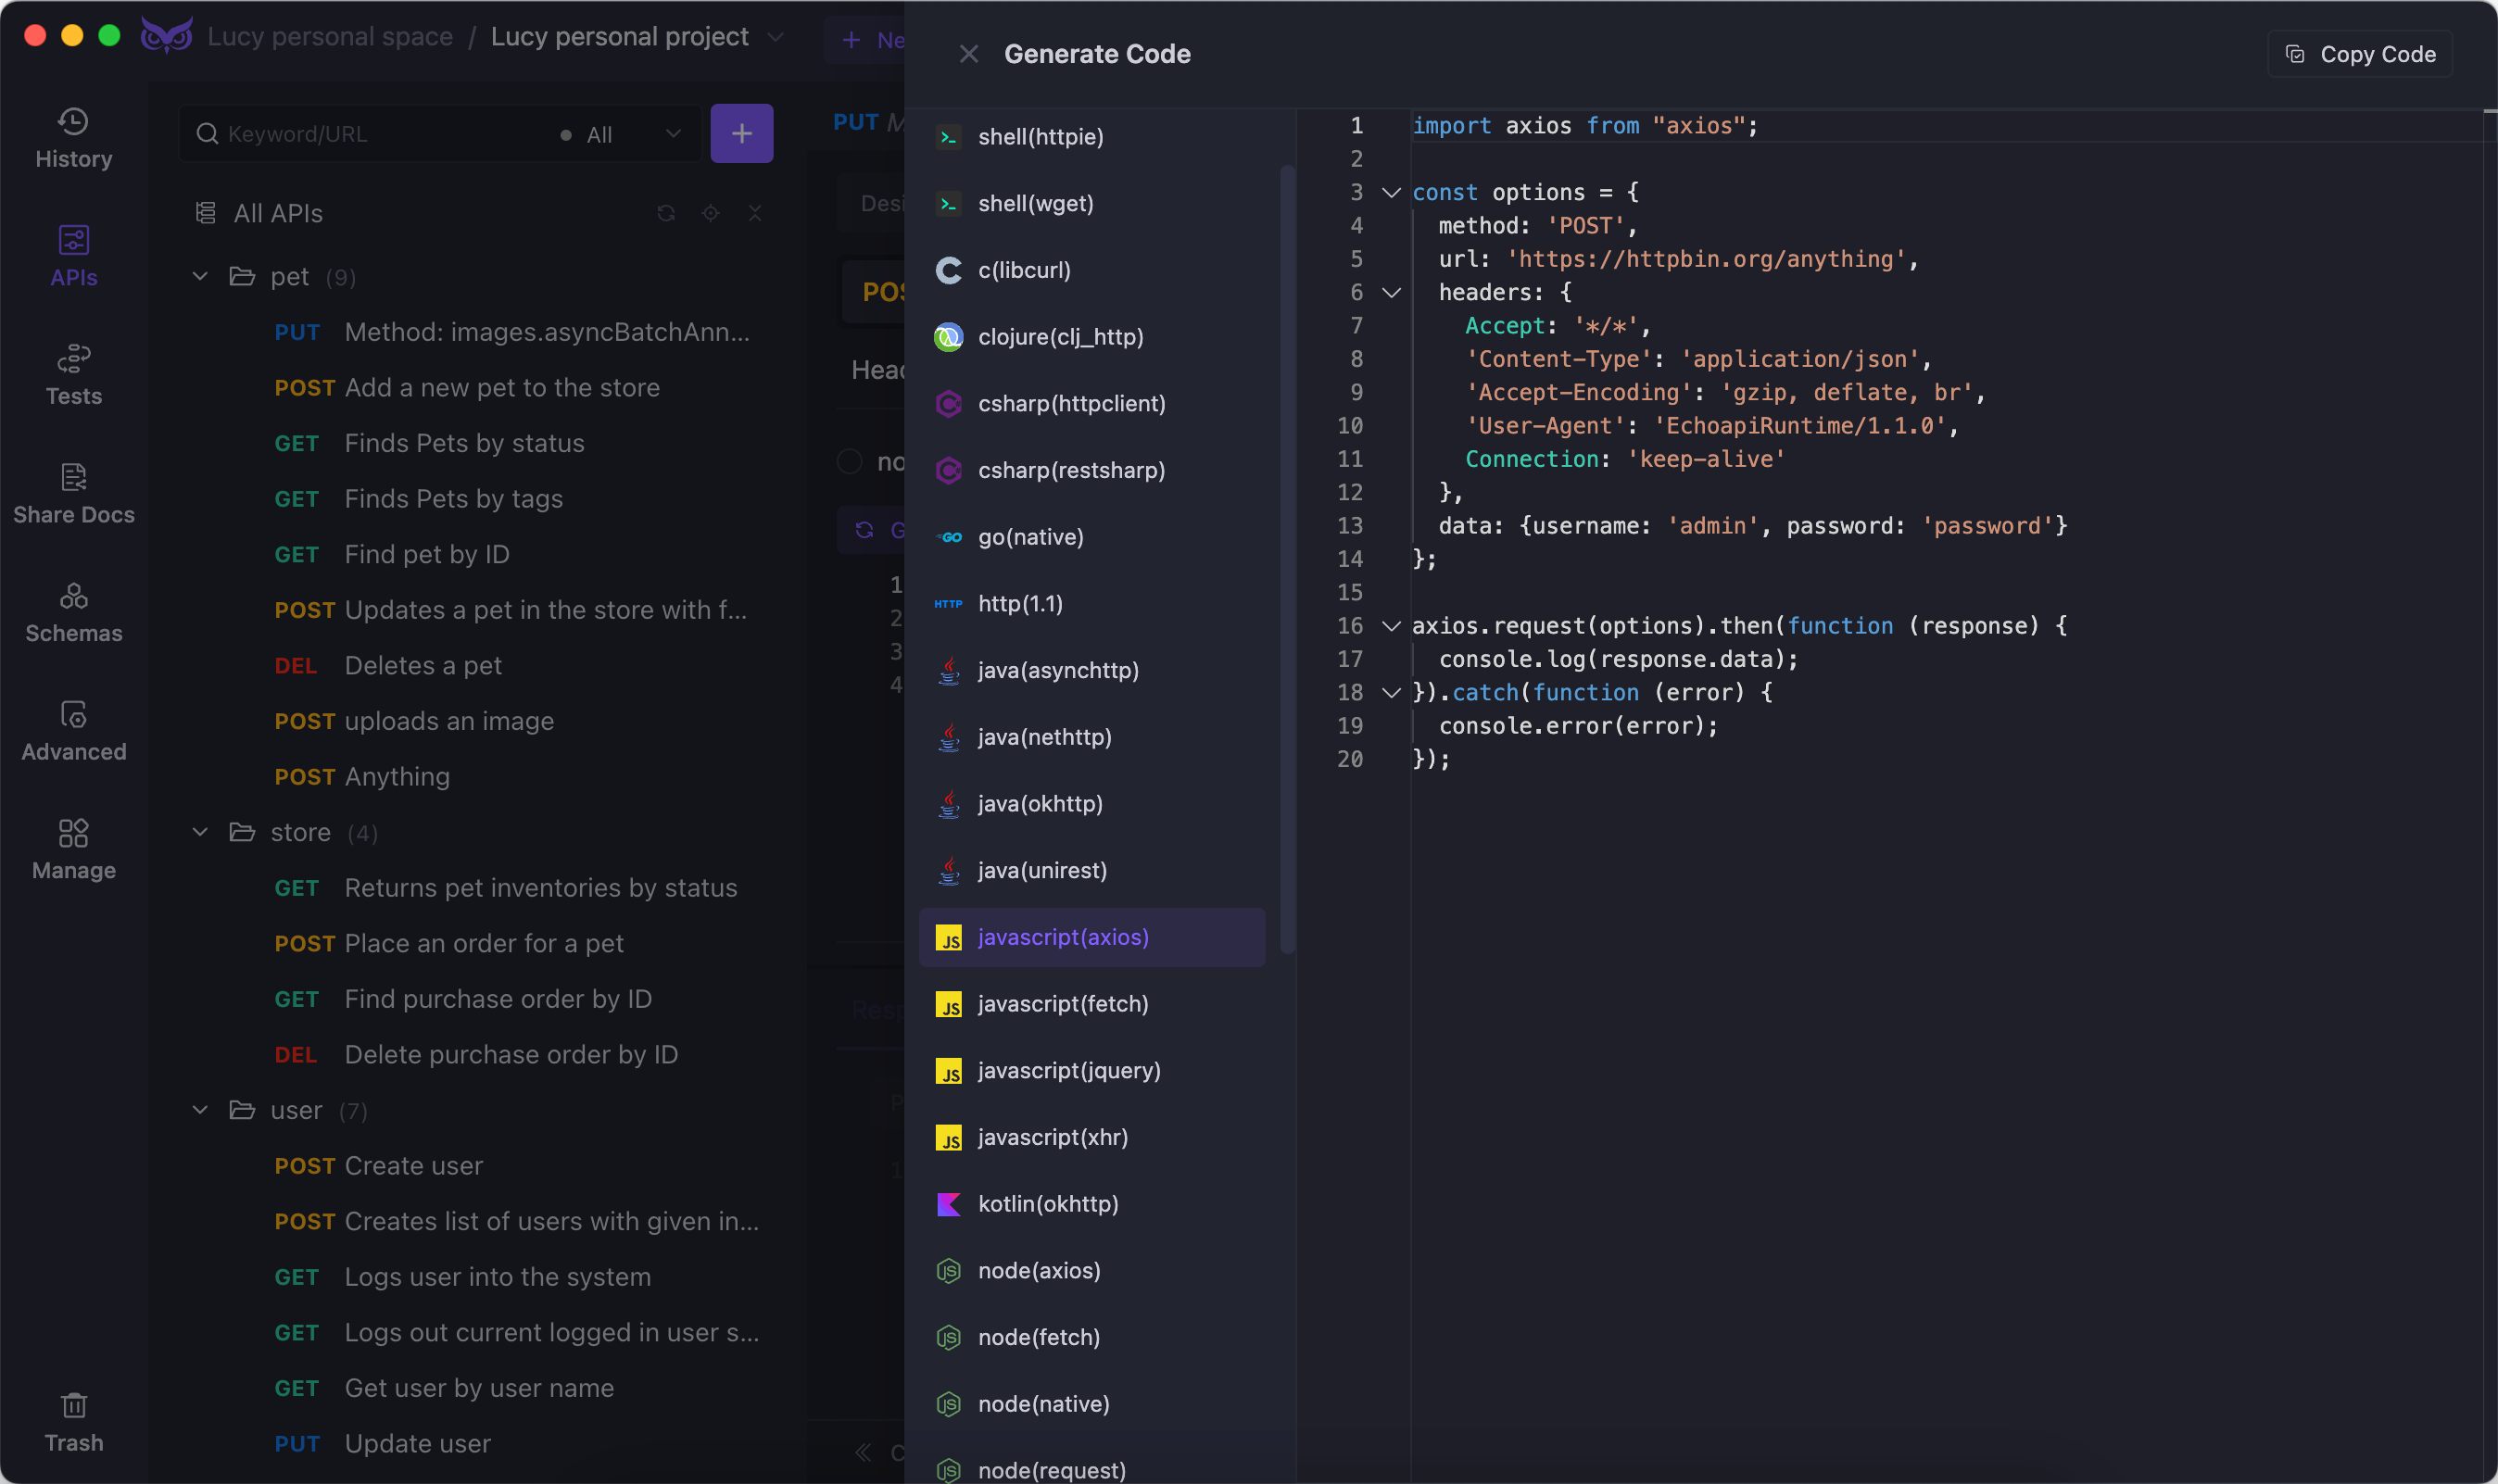Fold code at line 3 chevron
Screen dimensions: 2498x1484
[1391, 192]
